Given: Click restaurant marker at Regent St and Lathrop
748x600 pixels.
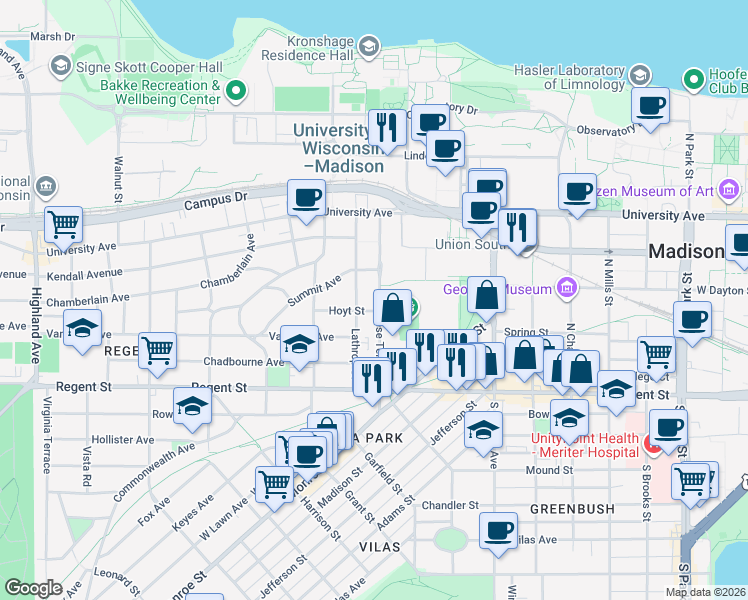Looking at the screenshot, I should click(372, 377).
